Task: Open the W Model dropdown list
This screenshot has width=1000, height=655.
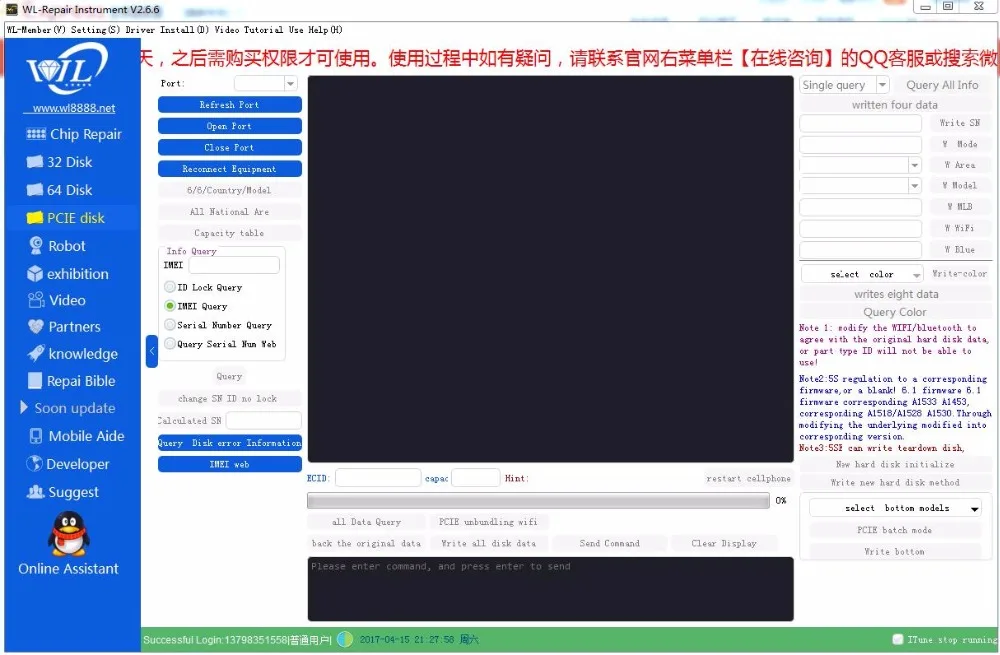Action: point(915,186)
